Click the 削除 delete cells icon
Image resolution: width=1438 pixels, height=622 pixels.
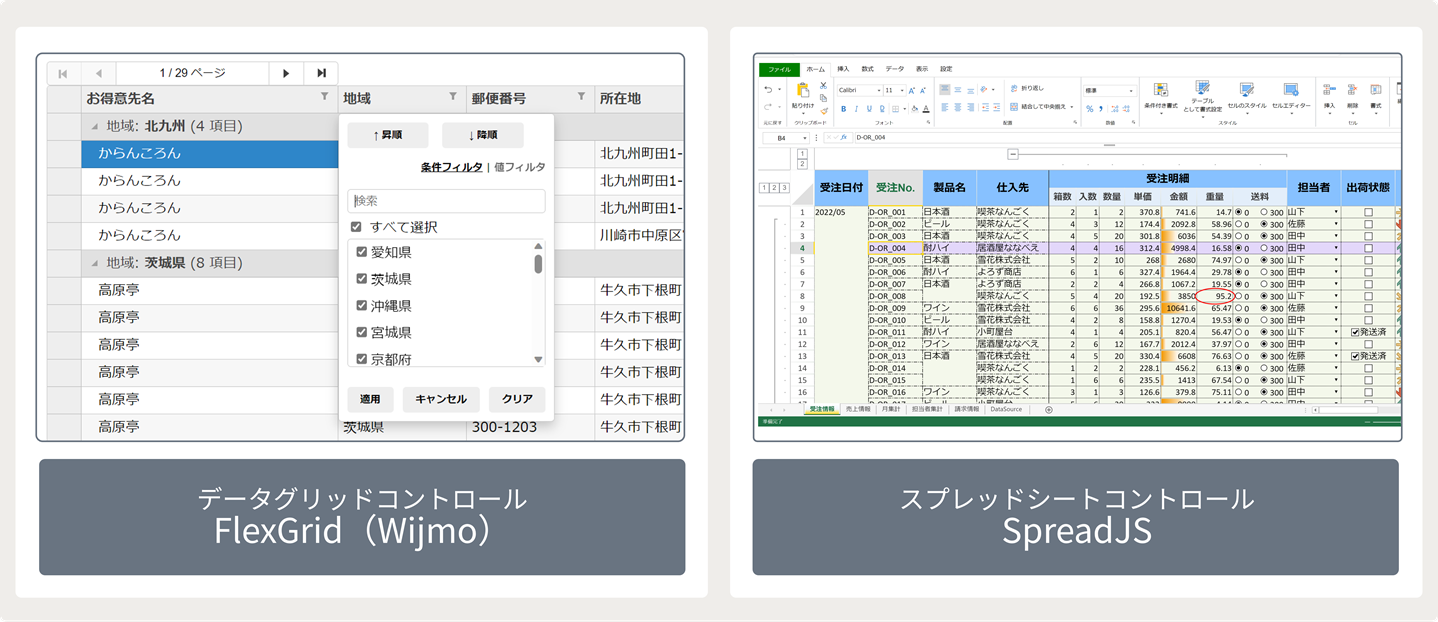click(x=1352, y=90)
